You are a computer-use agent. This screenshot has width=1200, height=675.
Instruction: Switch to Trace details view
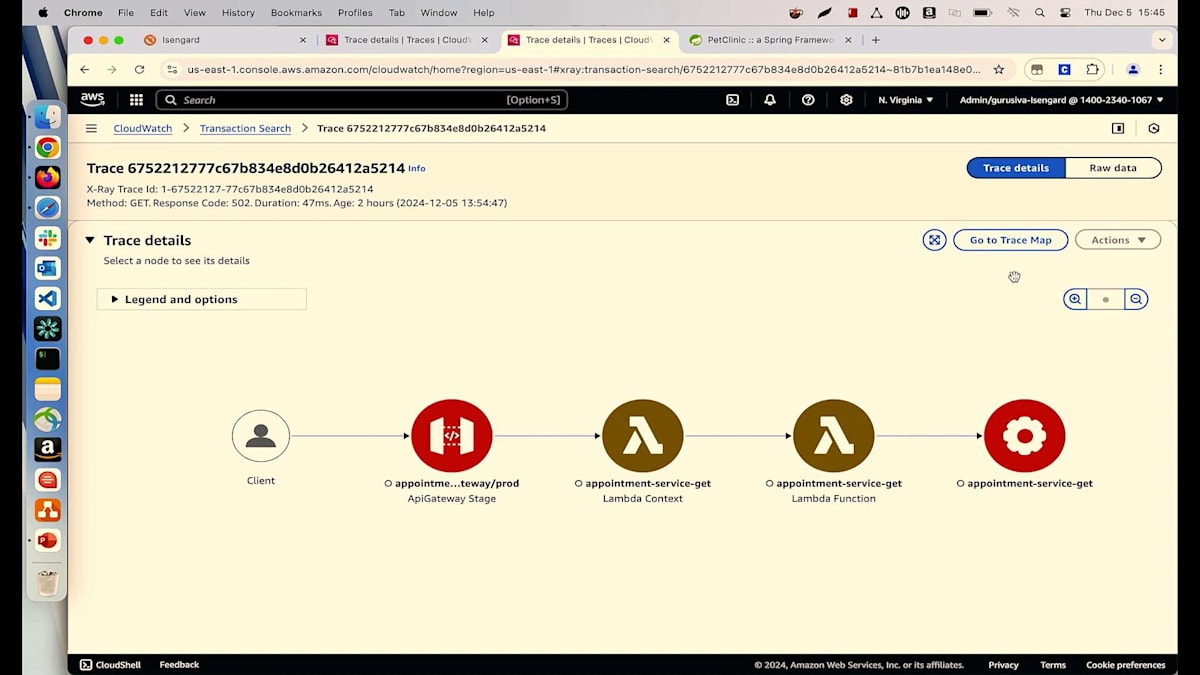[1016, 168]
